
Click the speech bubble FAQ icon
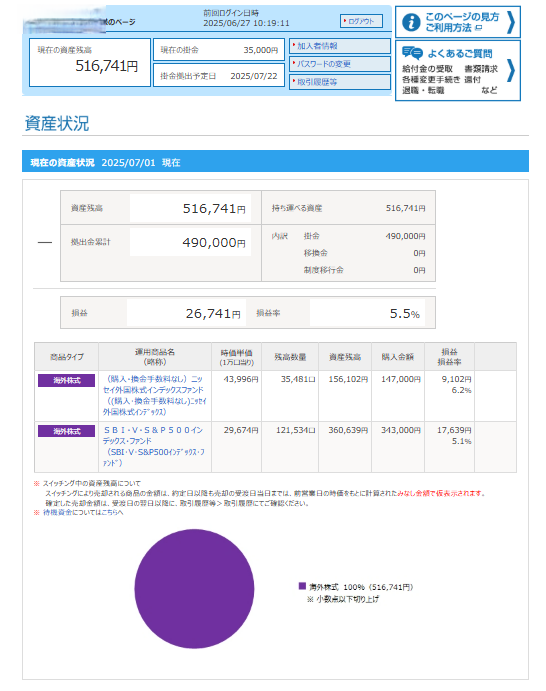point(412,53)
